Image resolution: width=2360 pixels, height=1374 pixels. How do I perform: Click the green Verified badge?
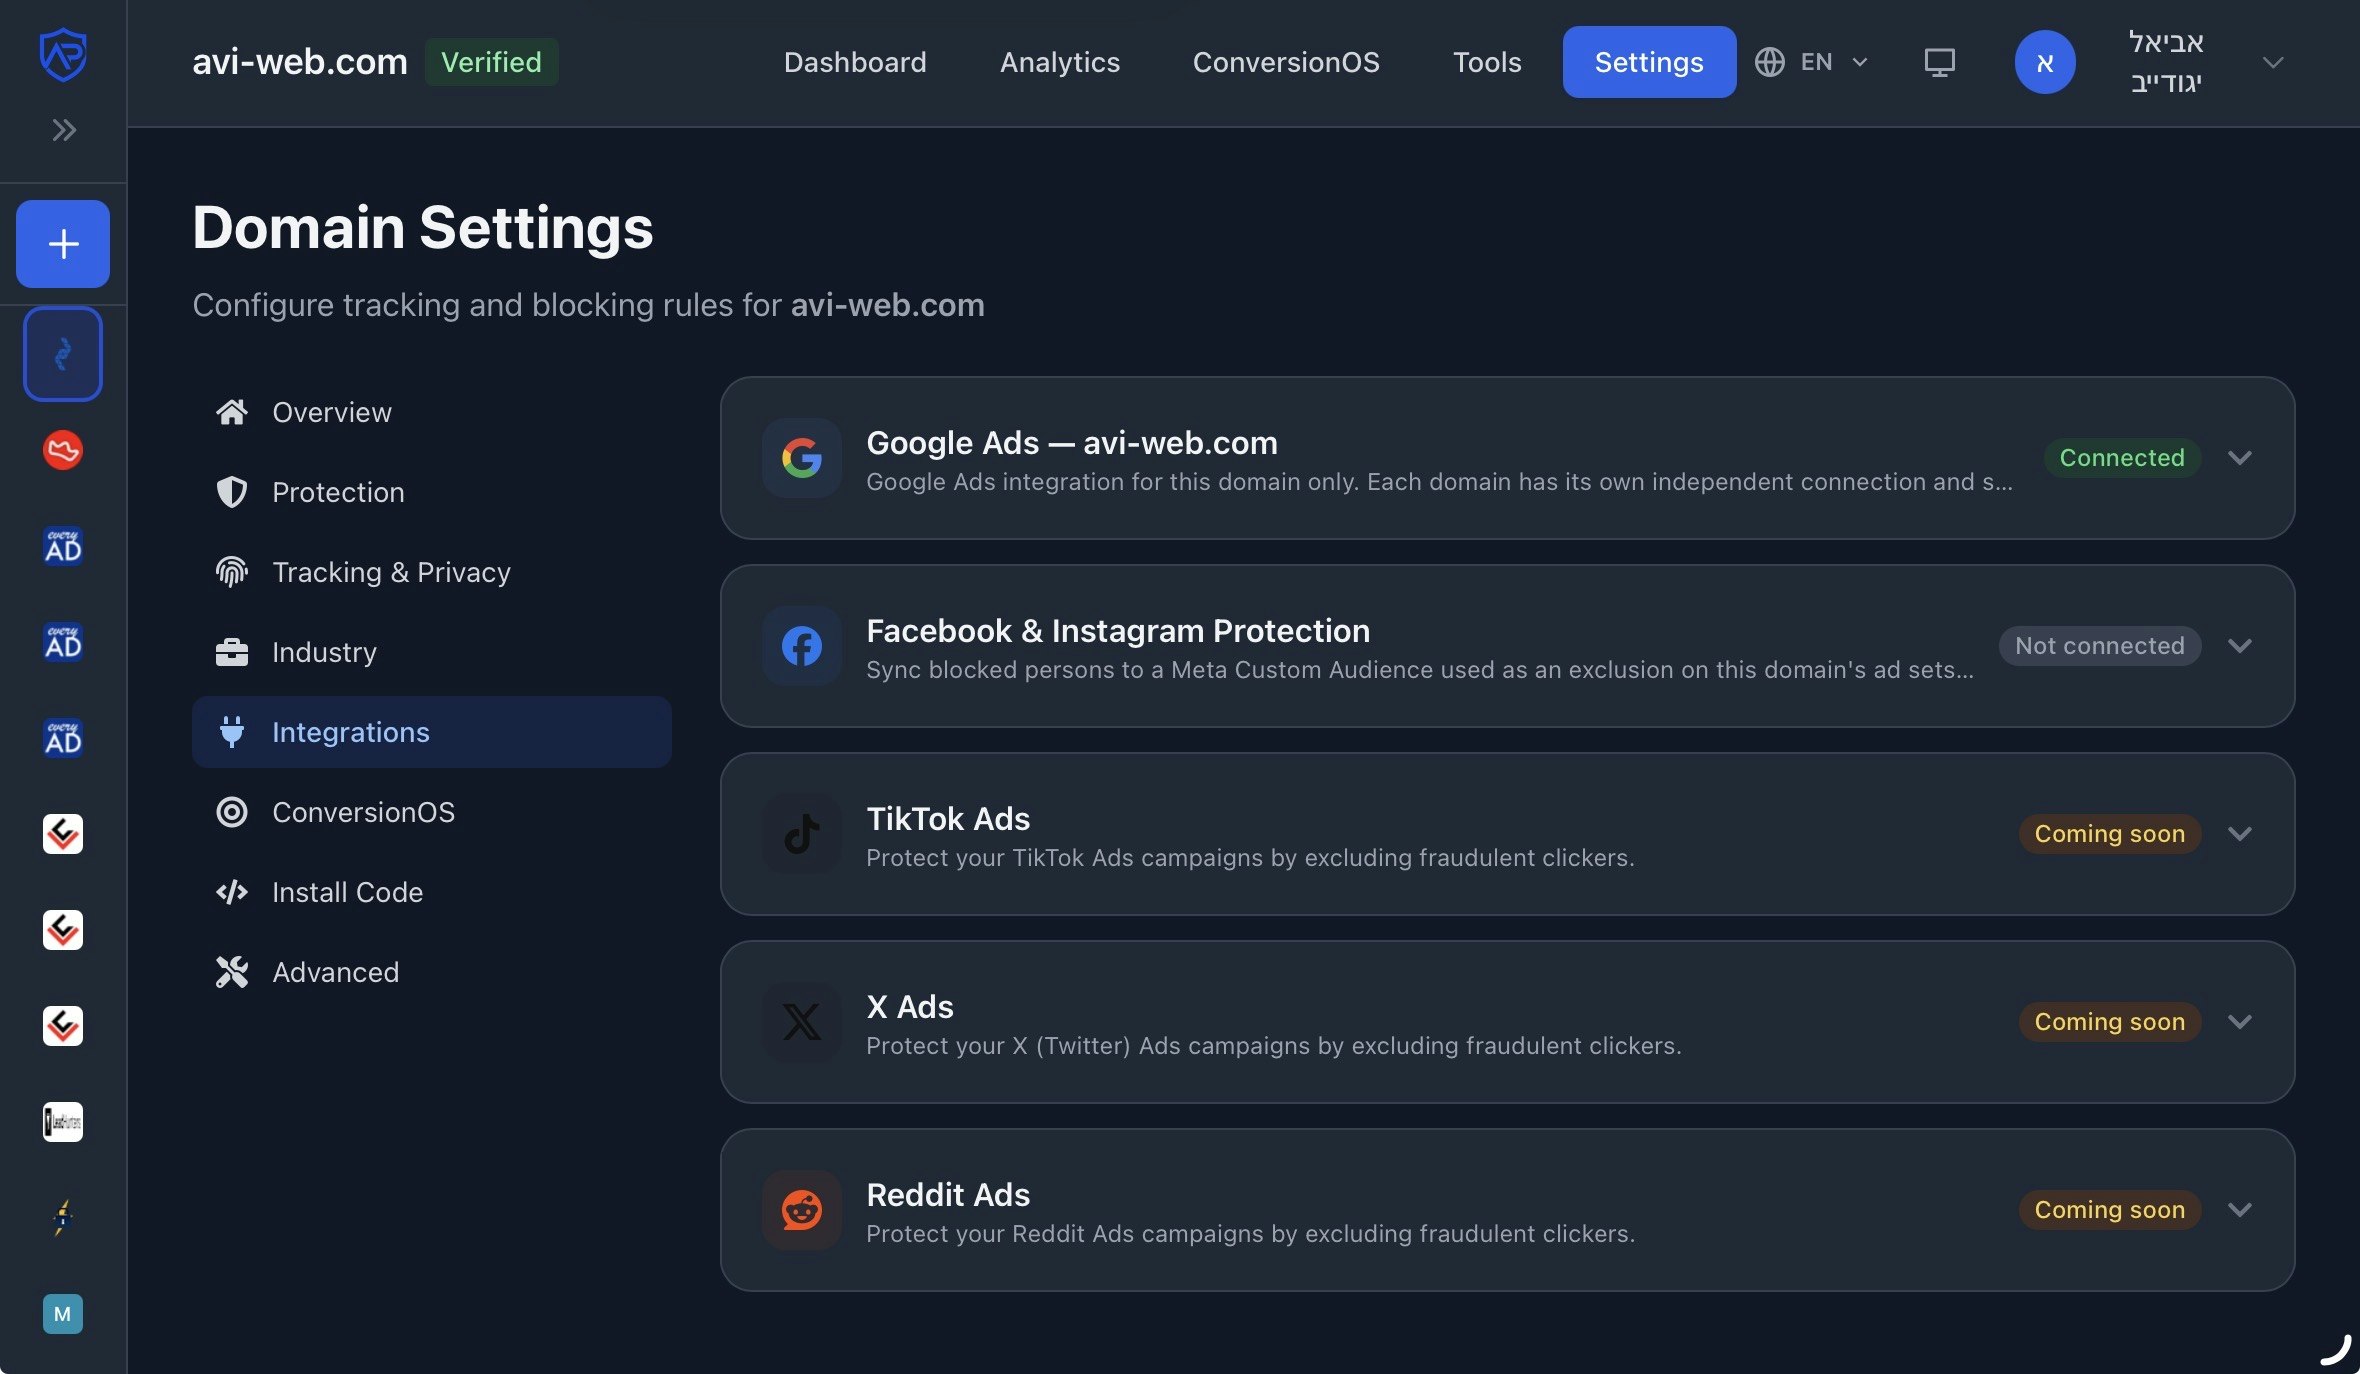(491, 62)
